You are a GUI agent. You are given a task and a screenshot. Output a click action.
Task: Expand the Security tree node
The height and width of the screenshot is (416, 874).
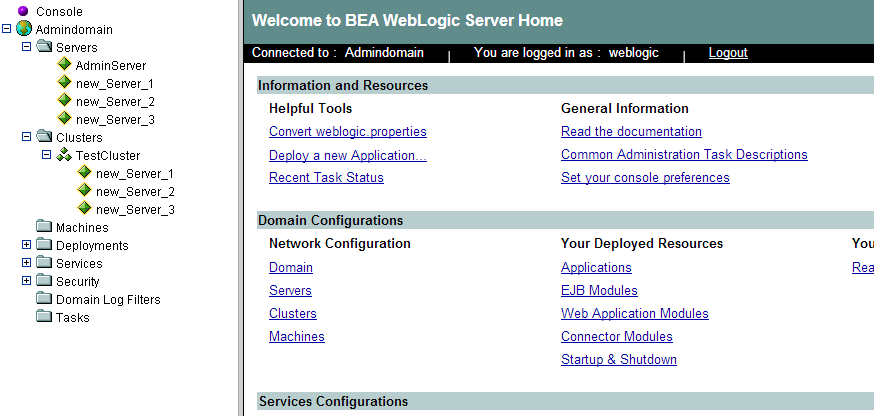coord(27,281)
